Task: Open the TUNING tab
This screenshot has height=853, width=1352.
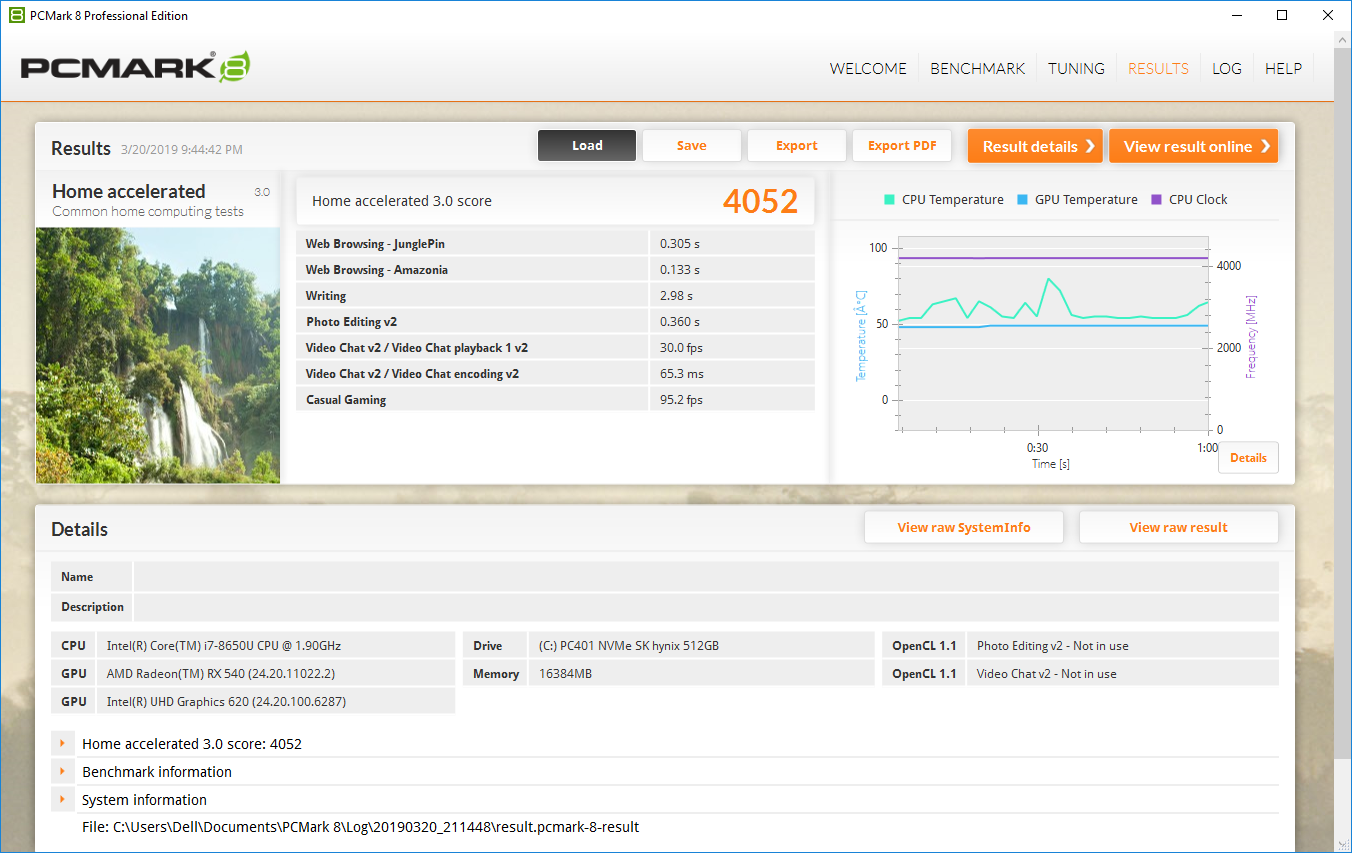Action: coord(1076,69)
